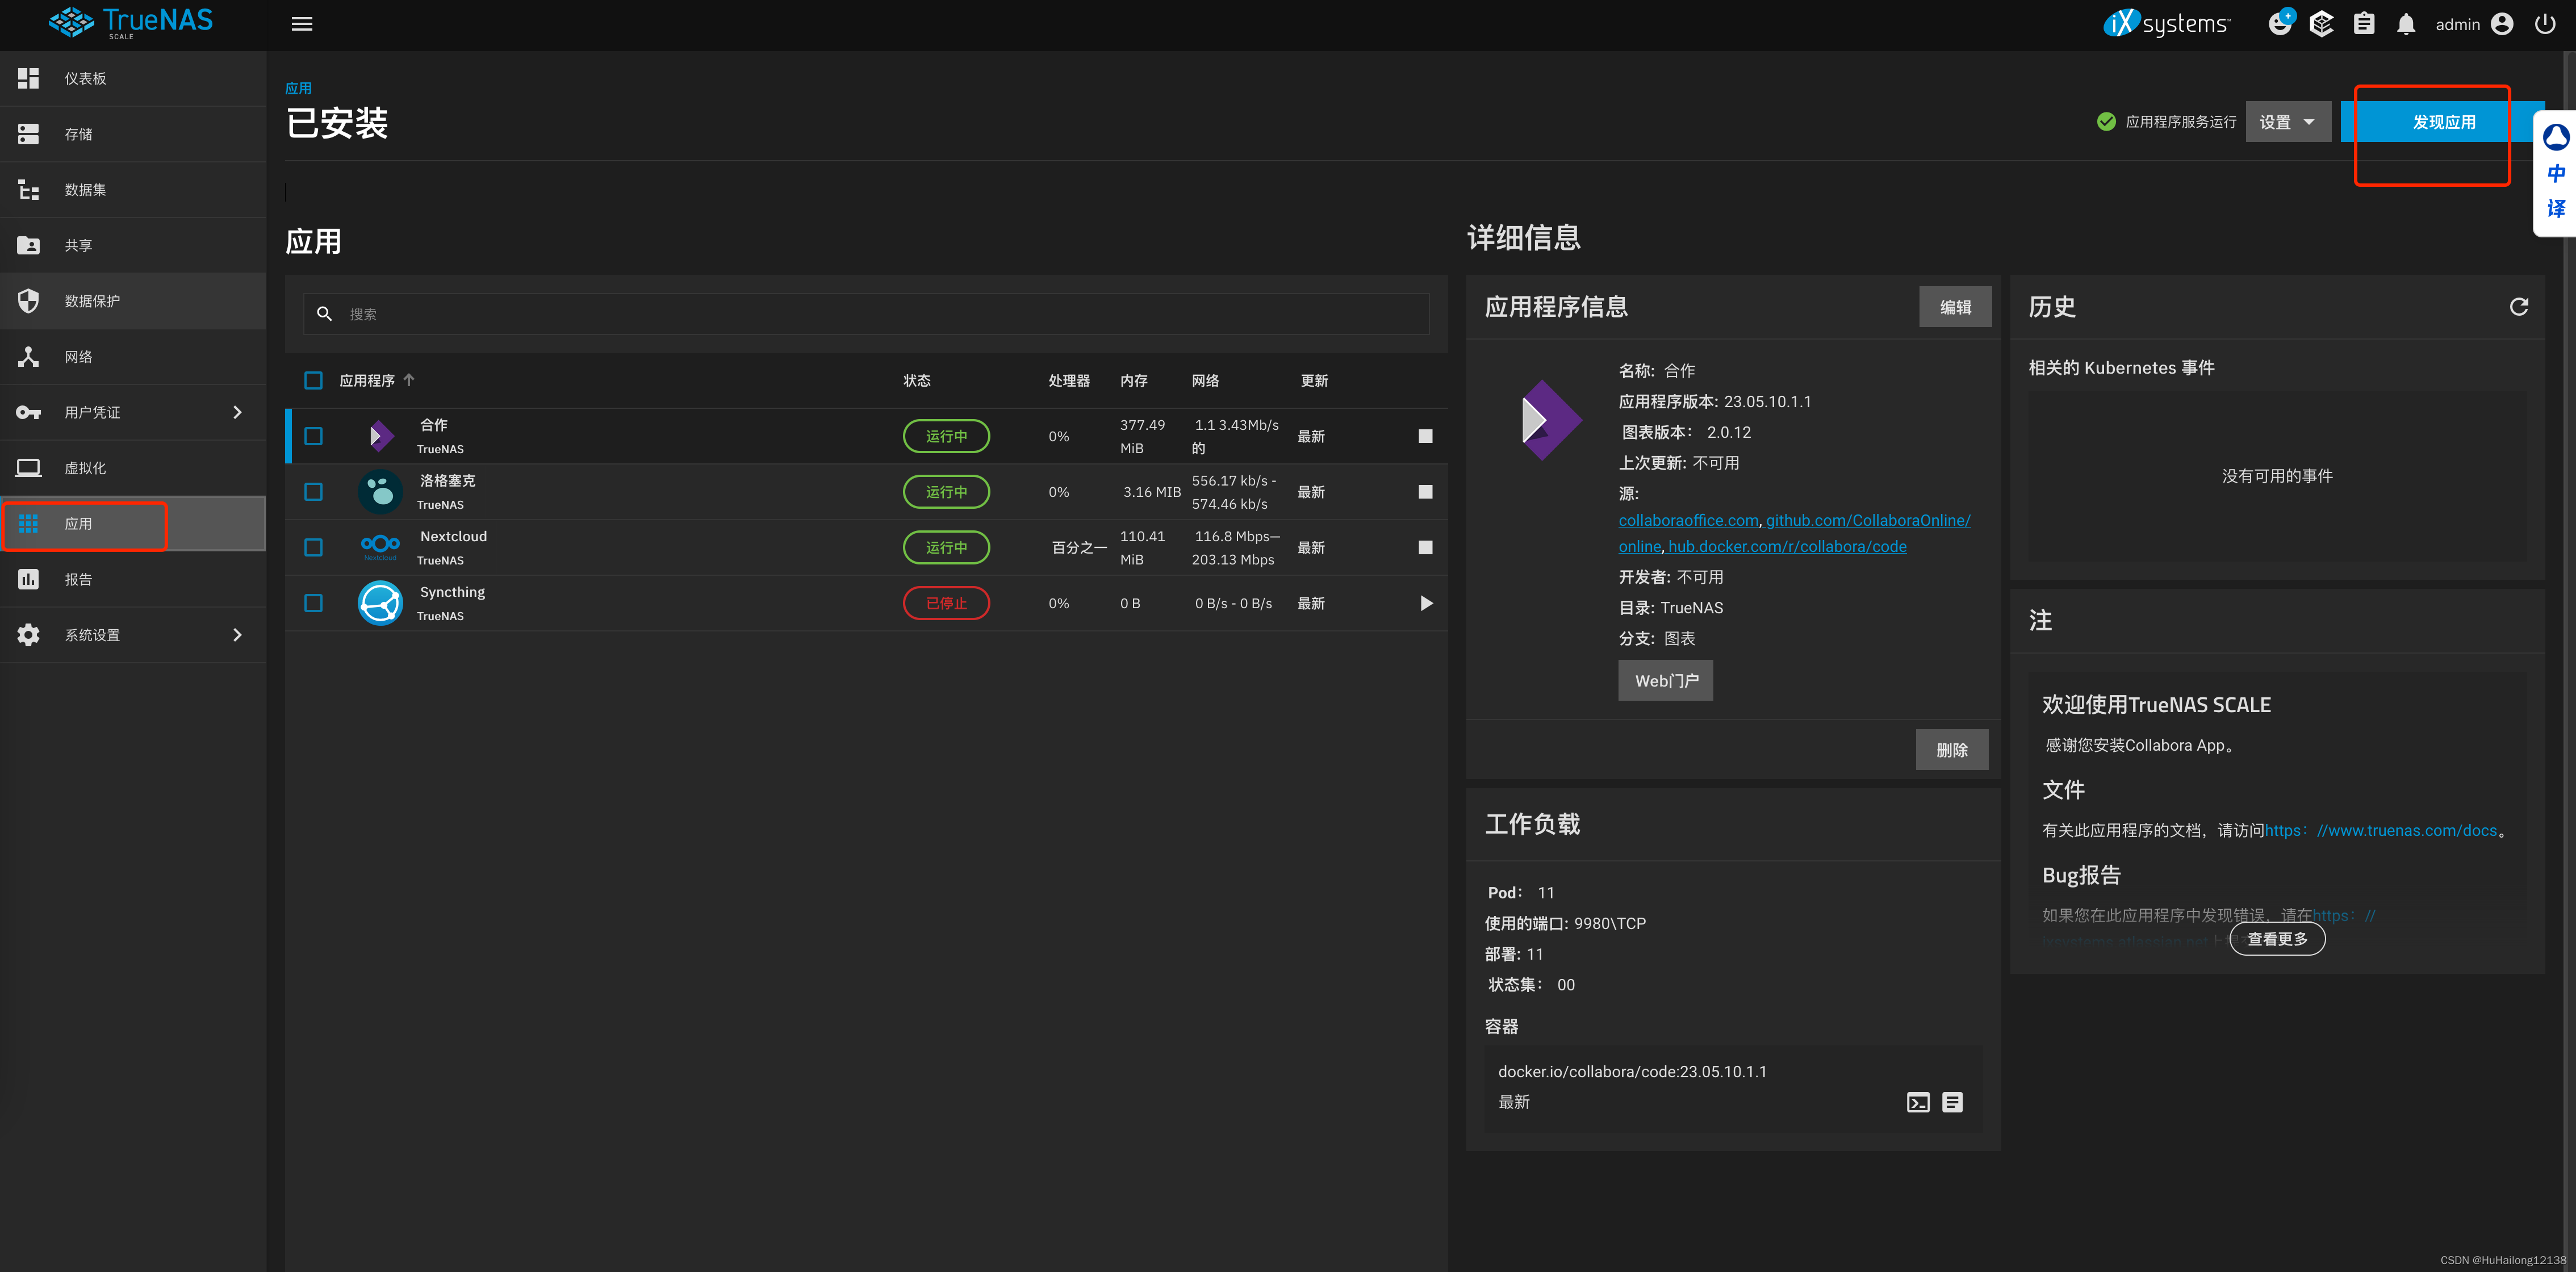This screenshot has width=2576, height=1272.
Task: Refresh the 历史 panel
Action: [x=2518, y=307]
